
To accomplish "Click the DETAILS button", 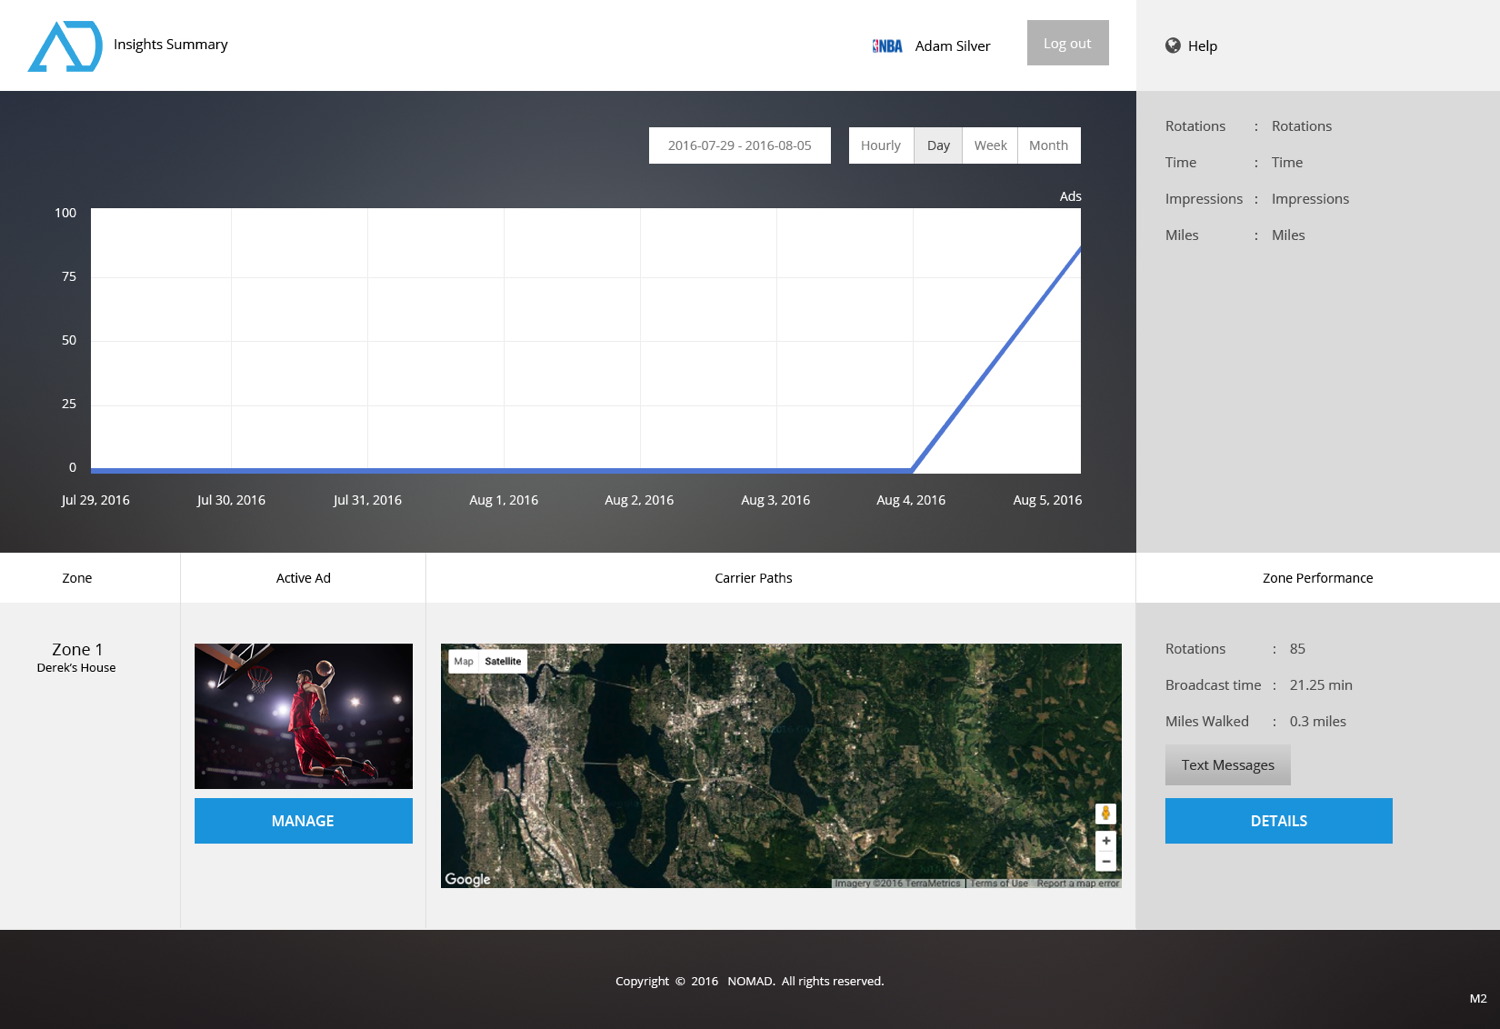I will 1279,821.
